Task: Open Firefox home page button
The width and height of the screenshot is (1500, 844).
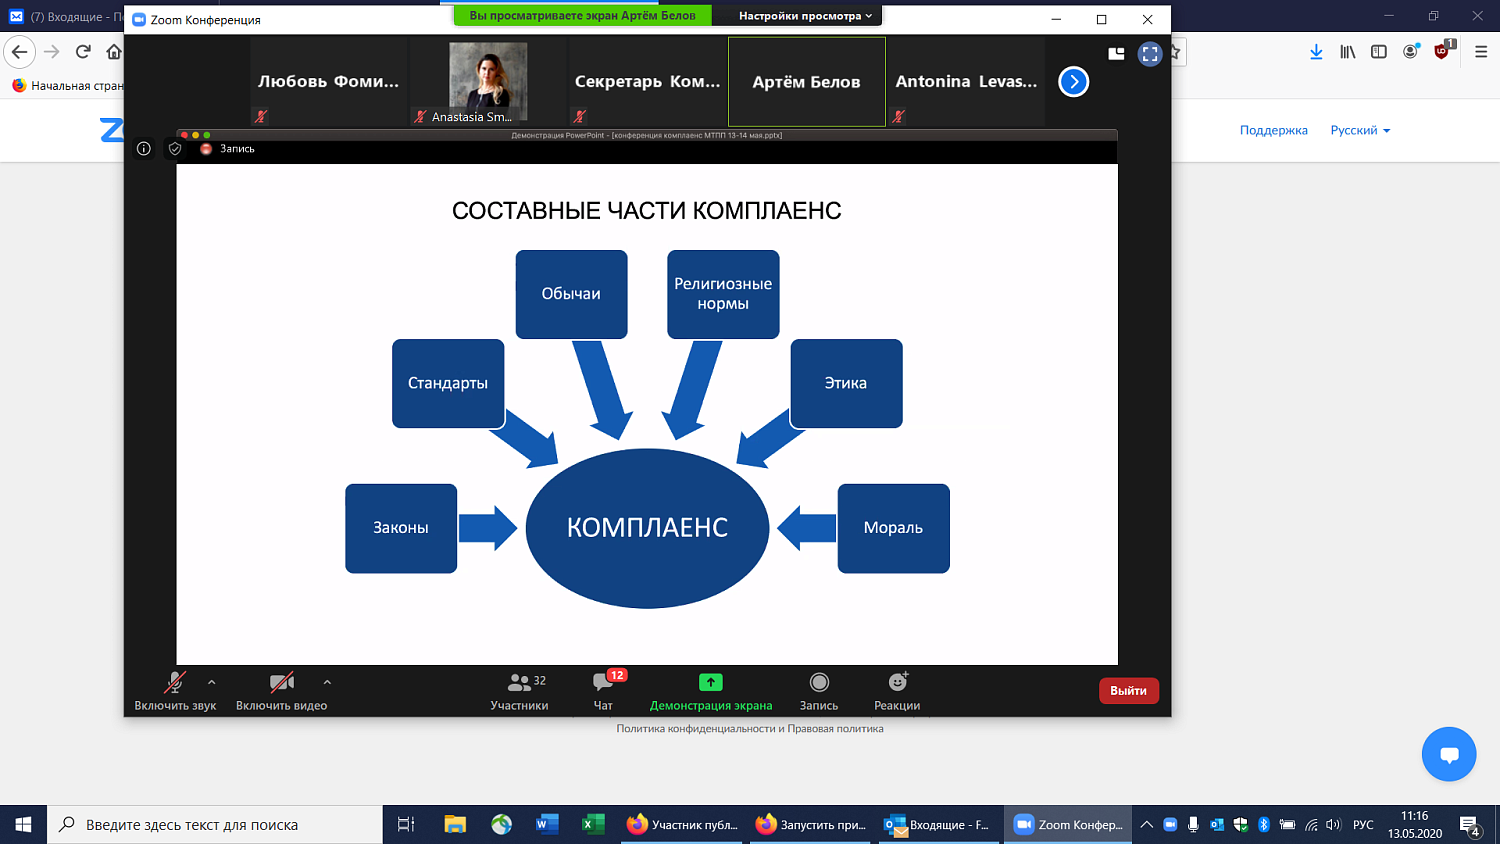Action: (114, 52)
